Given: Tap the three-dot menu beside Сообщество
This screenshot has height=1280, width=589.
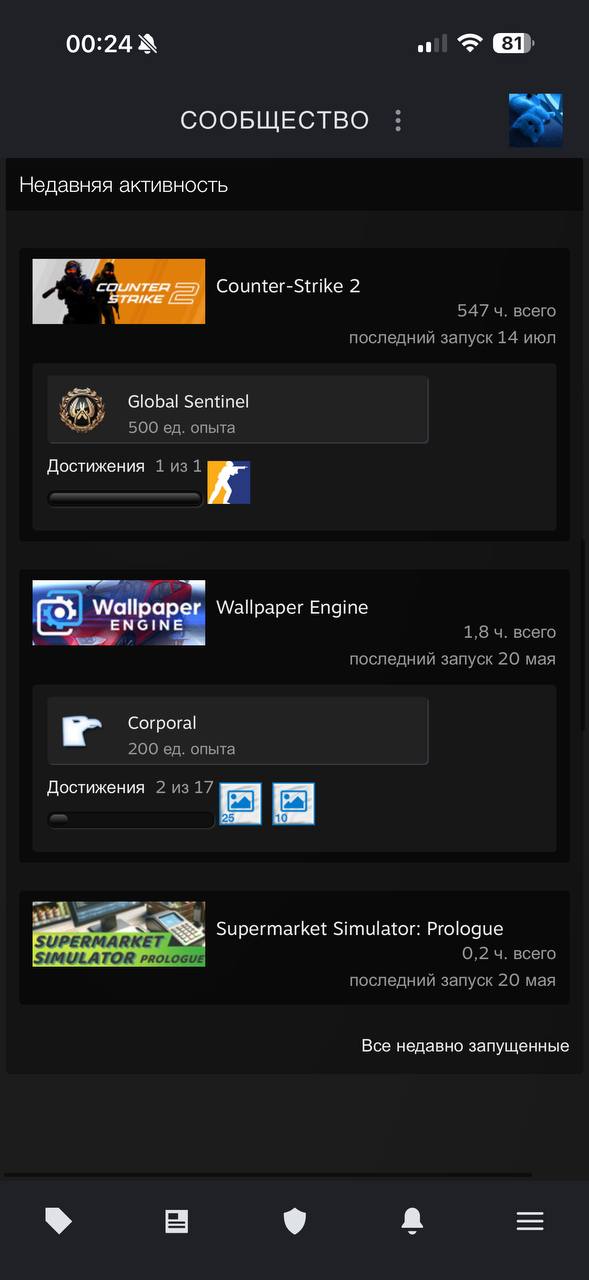Looking at the screenshot, I should click(x=398, y=121).
